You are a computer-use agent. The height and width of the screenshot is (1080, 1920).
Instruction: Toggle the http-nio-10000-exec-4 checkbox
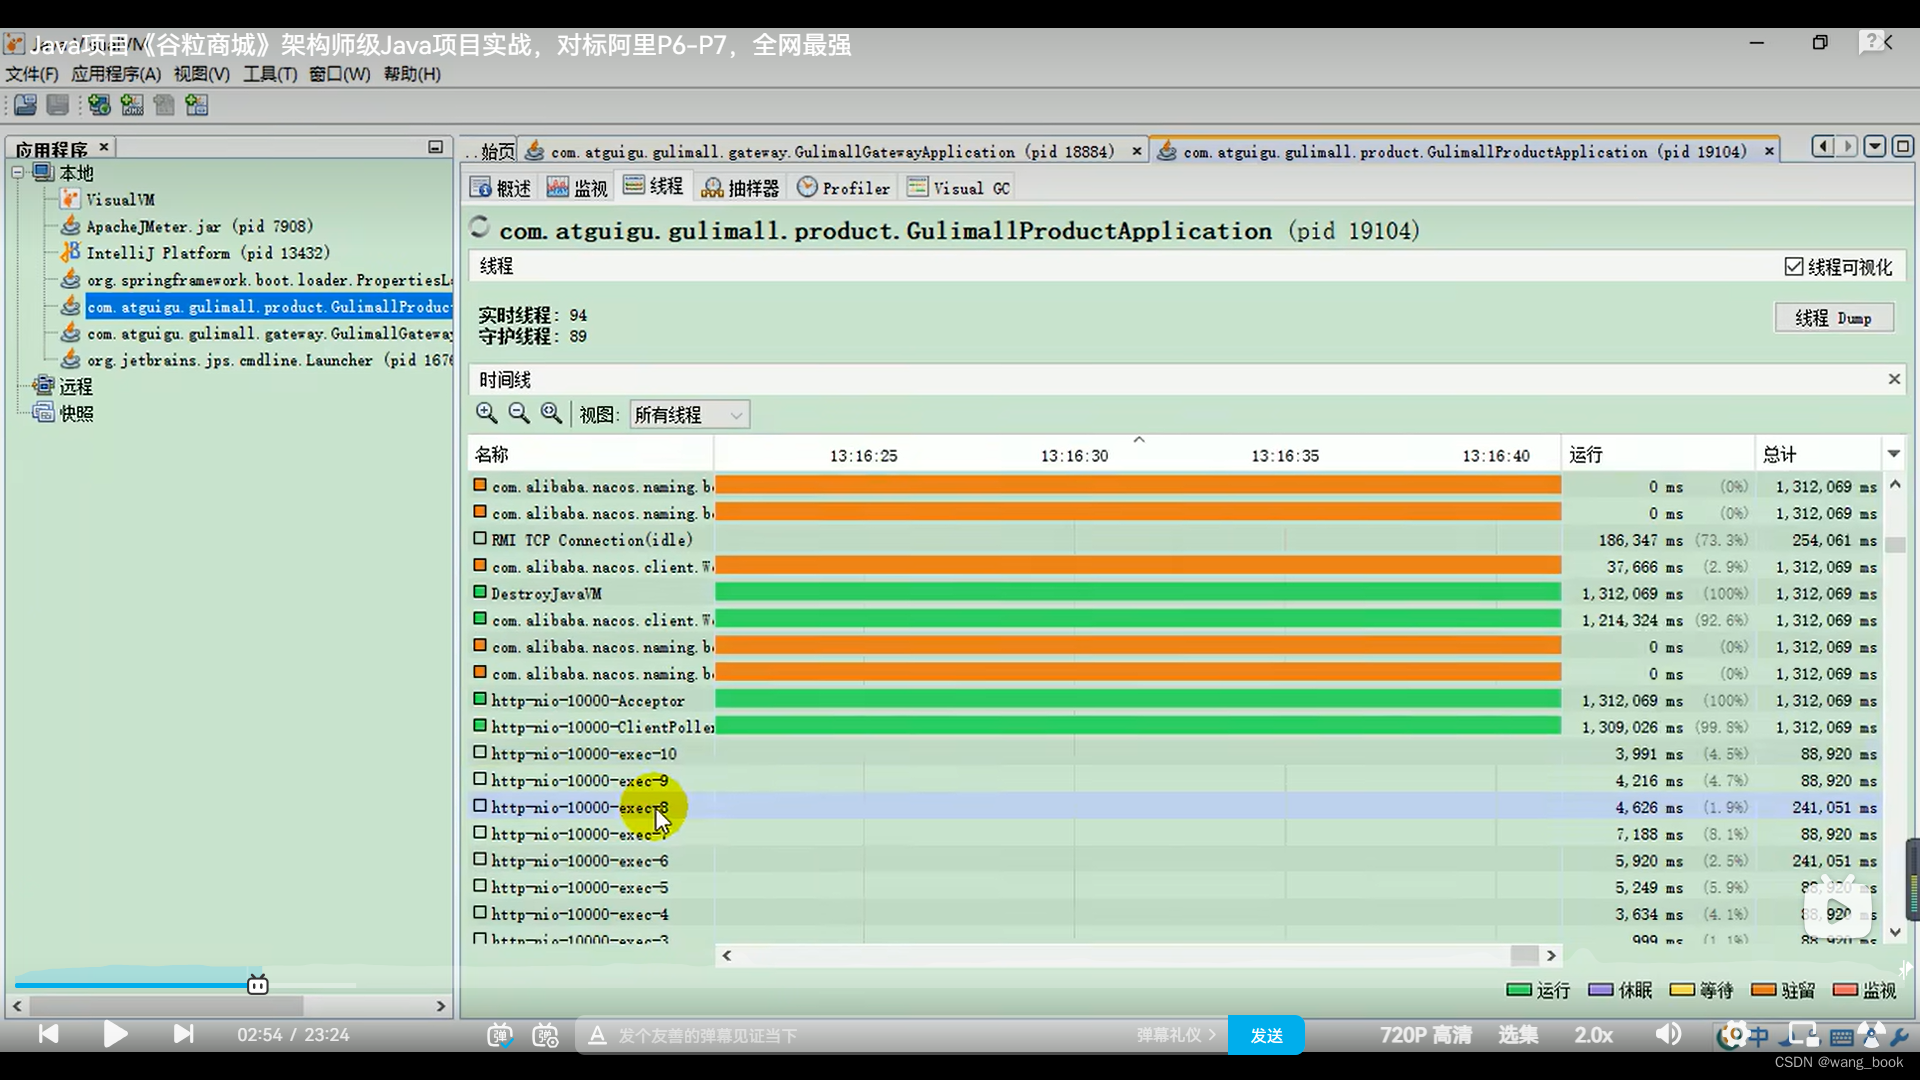pyautogui.click(x=480, y=913)
